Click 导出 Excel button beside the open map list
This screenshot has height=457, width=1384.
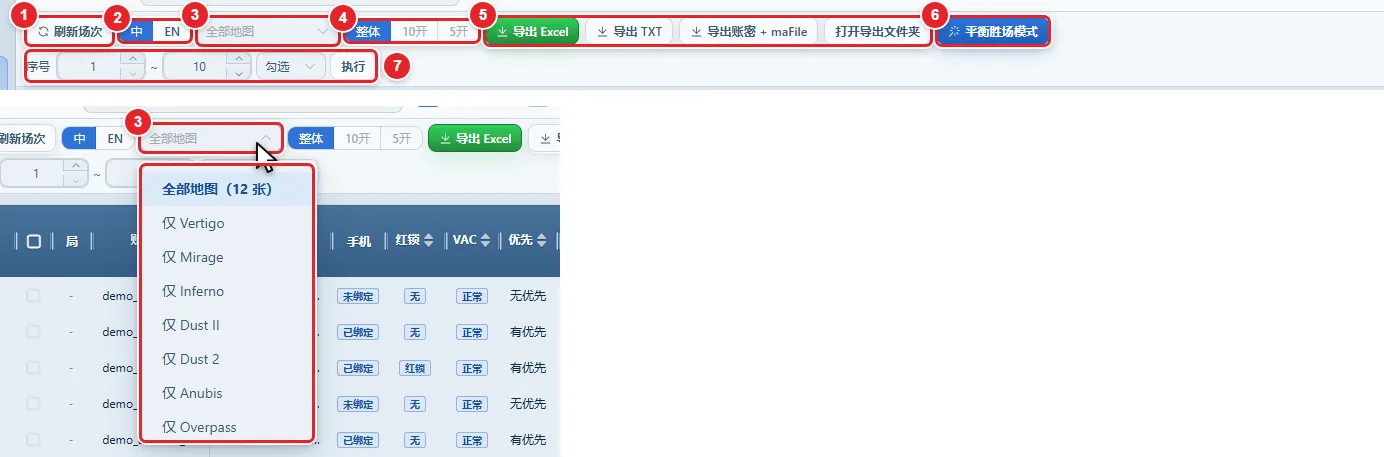[475, 138]
